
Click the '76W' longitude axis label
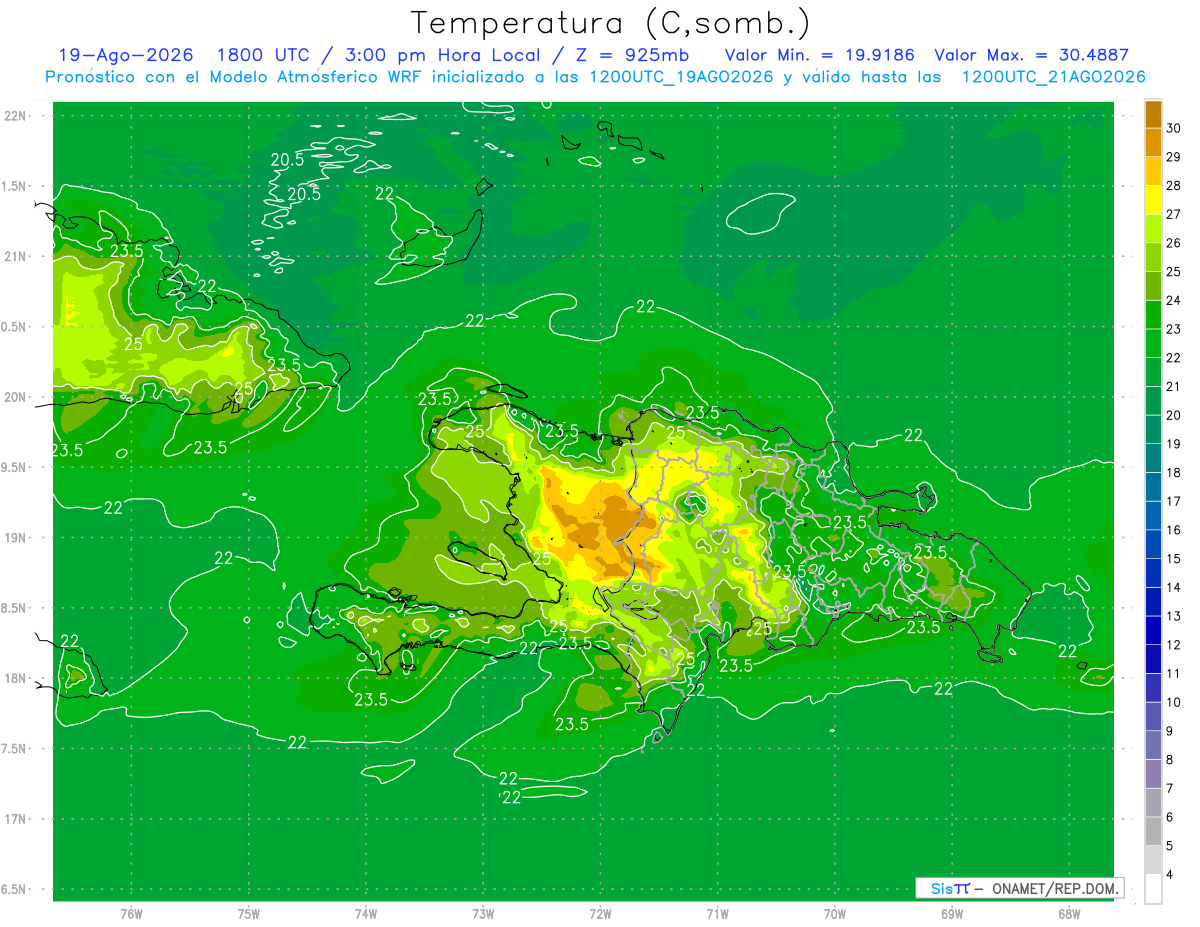[x=131, y=913]
